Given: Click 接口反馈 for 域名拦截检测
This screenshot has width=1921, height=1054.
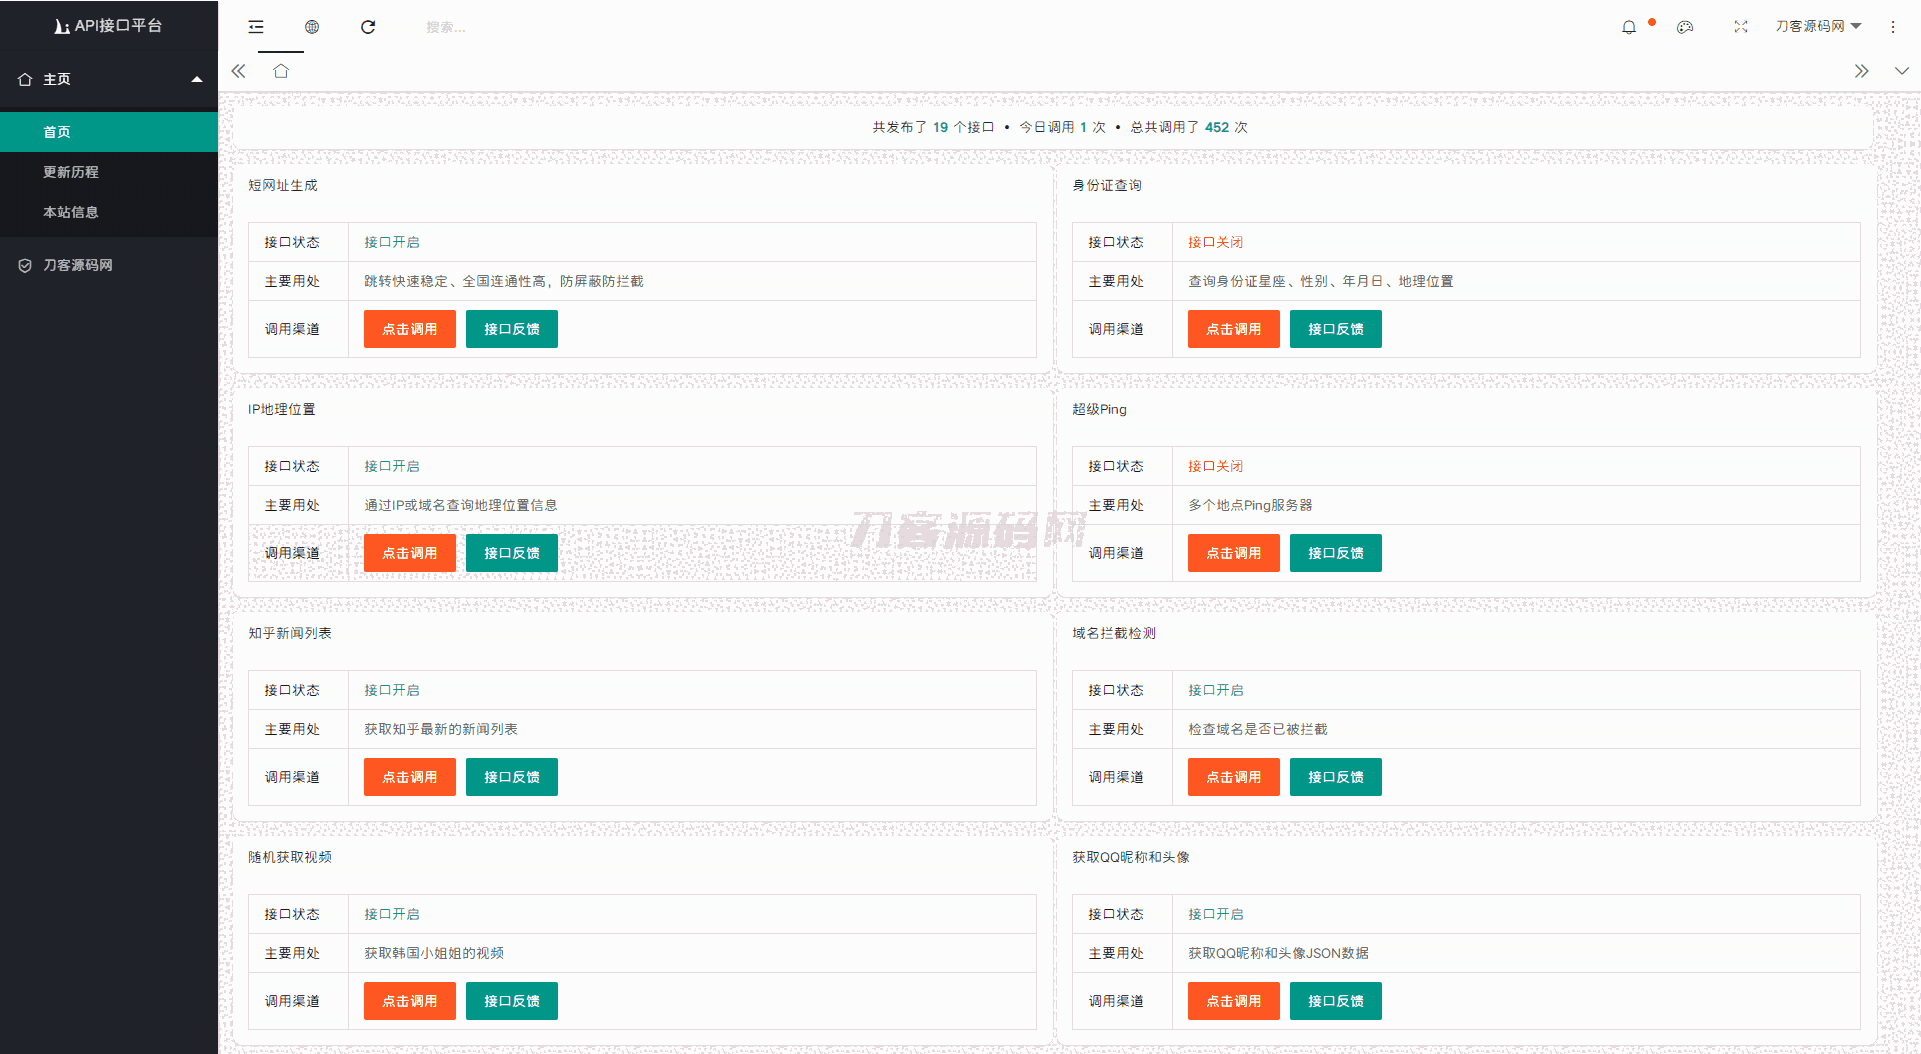Looking at the screenshot, I should tap(1336, 777).
